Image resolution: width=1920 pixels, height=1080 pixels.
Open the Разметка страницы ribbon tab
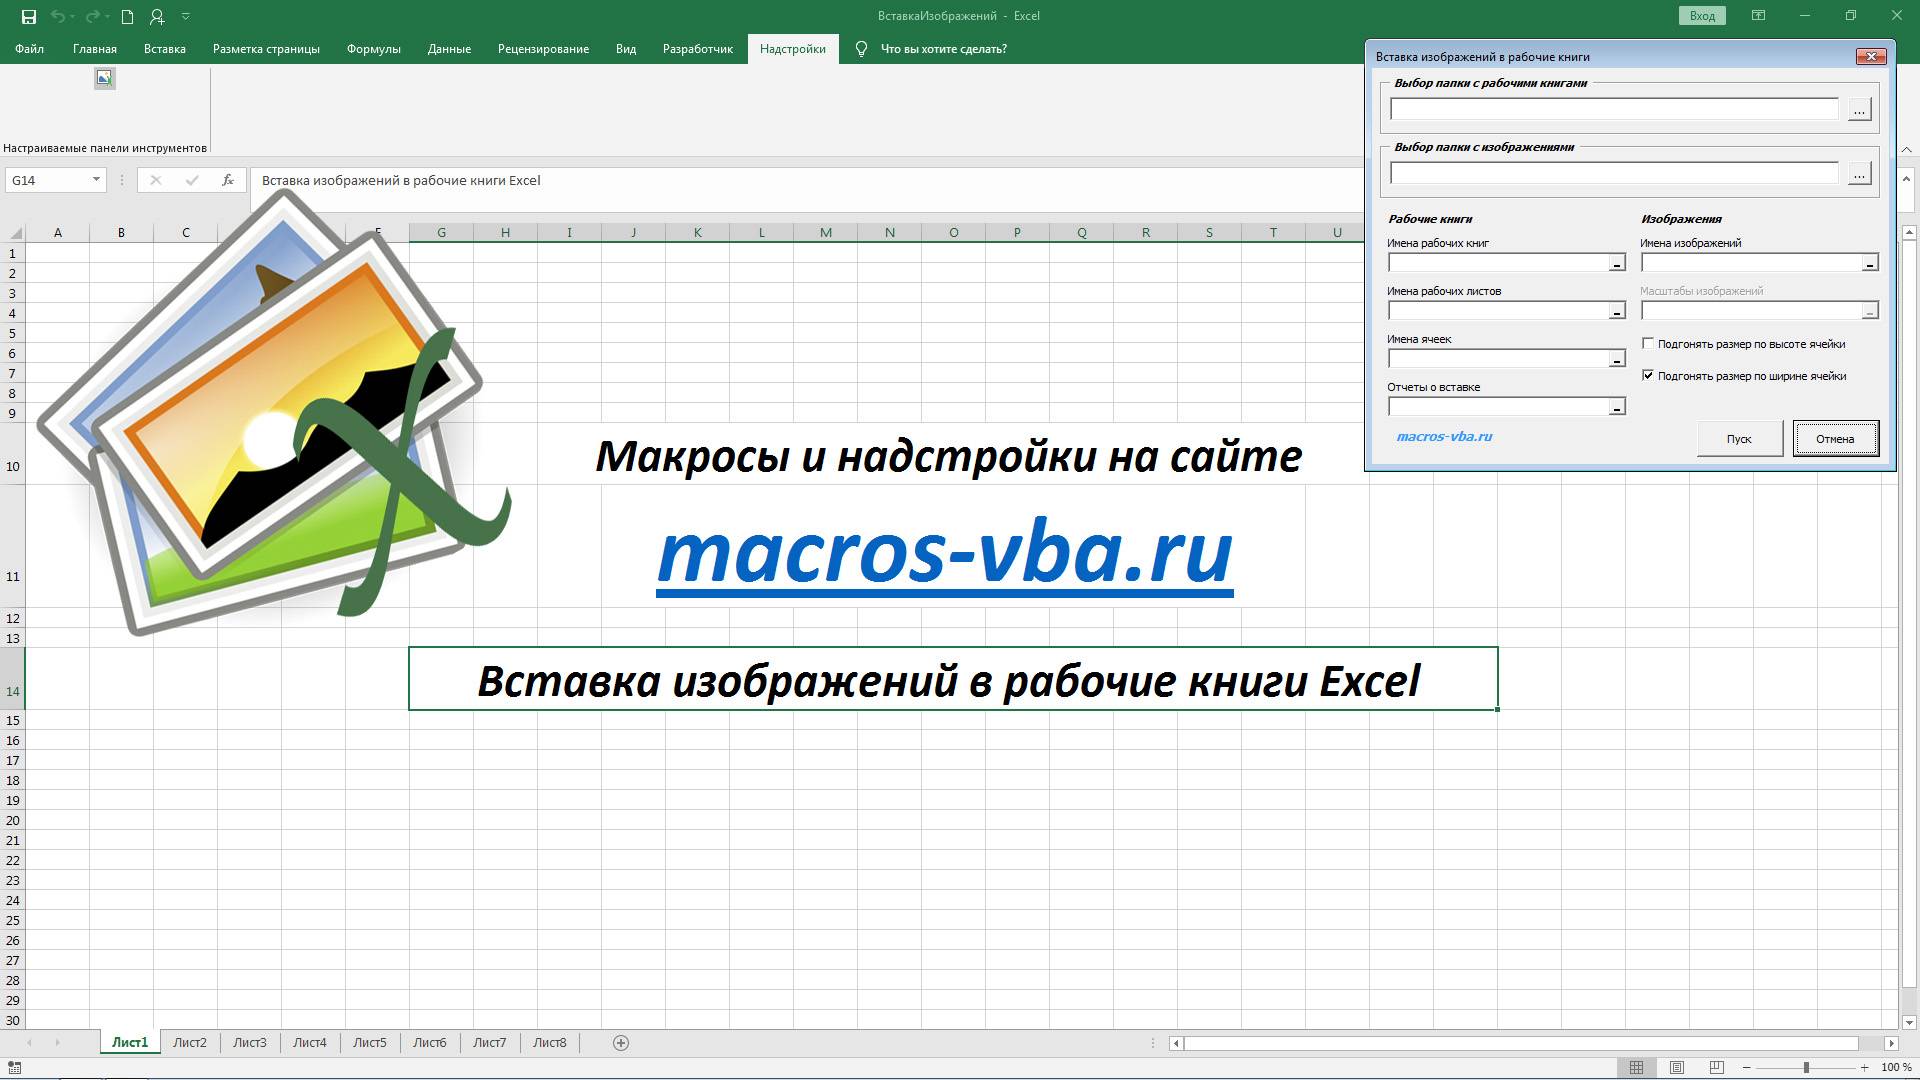click(x=266, y=48)
